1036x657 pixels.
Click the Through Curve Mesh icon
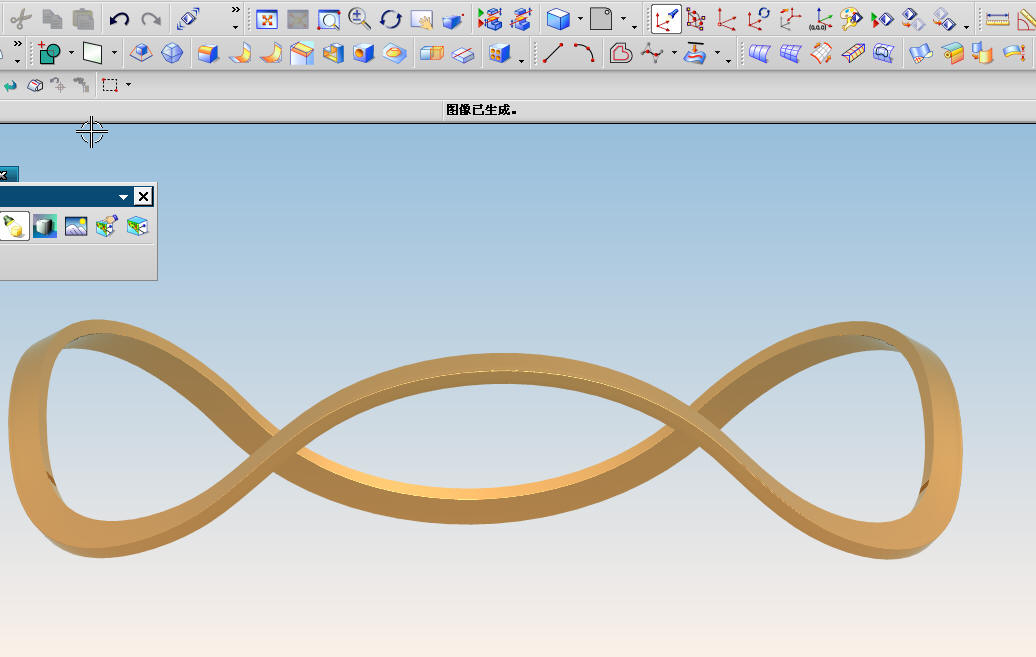[790, 53]
